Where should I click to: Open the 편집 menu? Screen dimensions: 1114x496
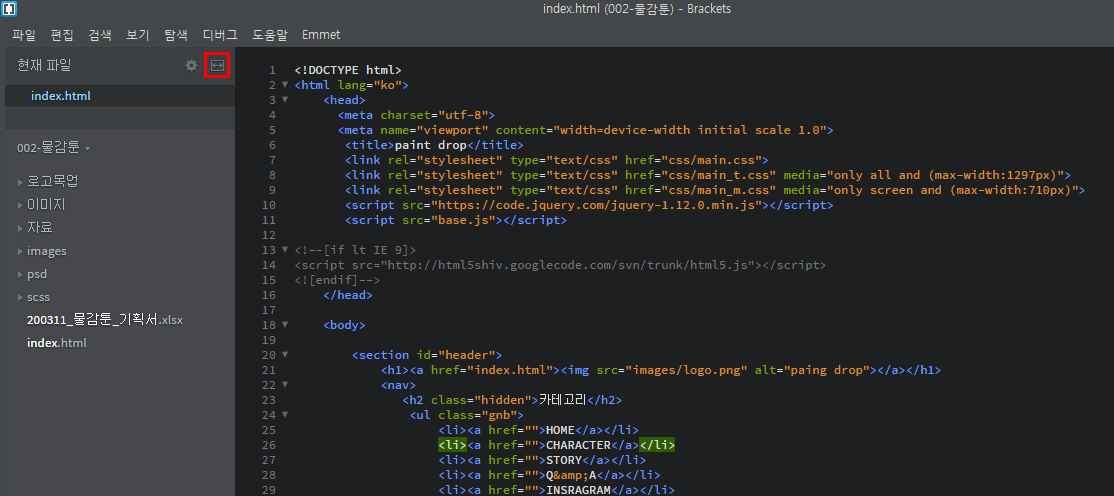pyautogui.click(x=62, y=34)
